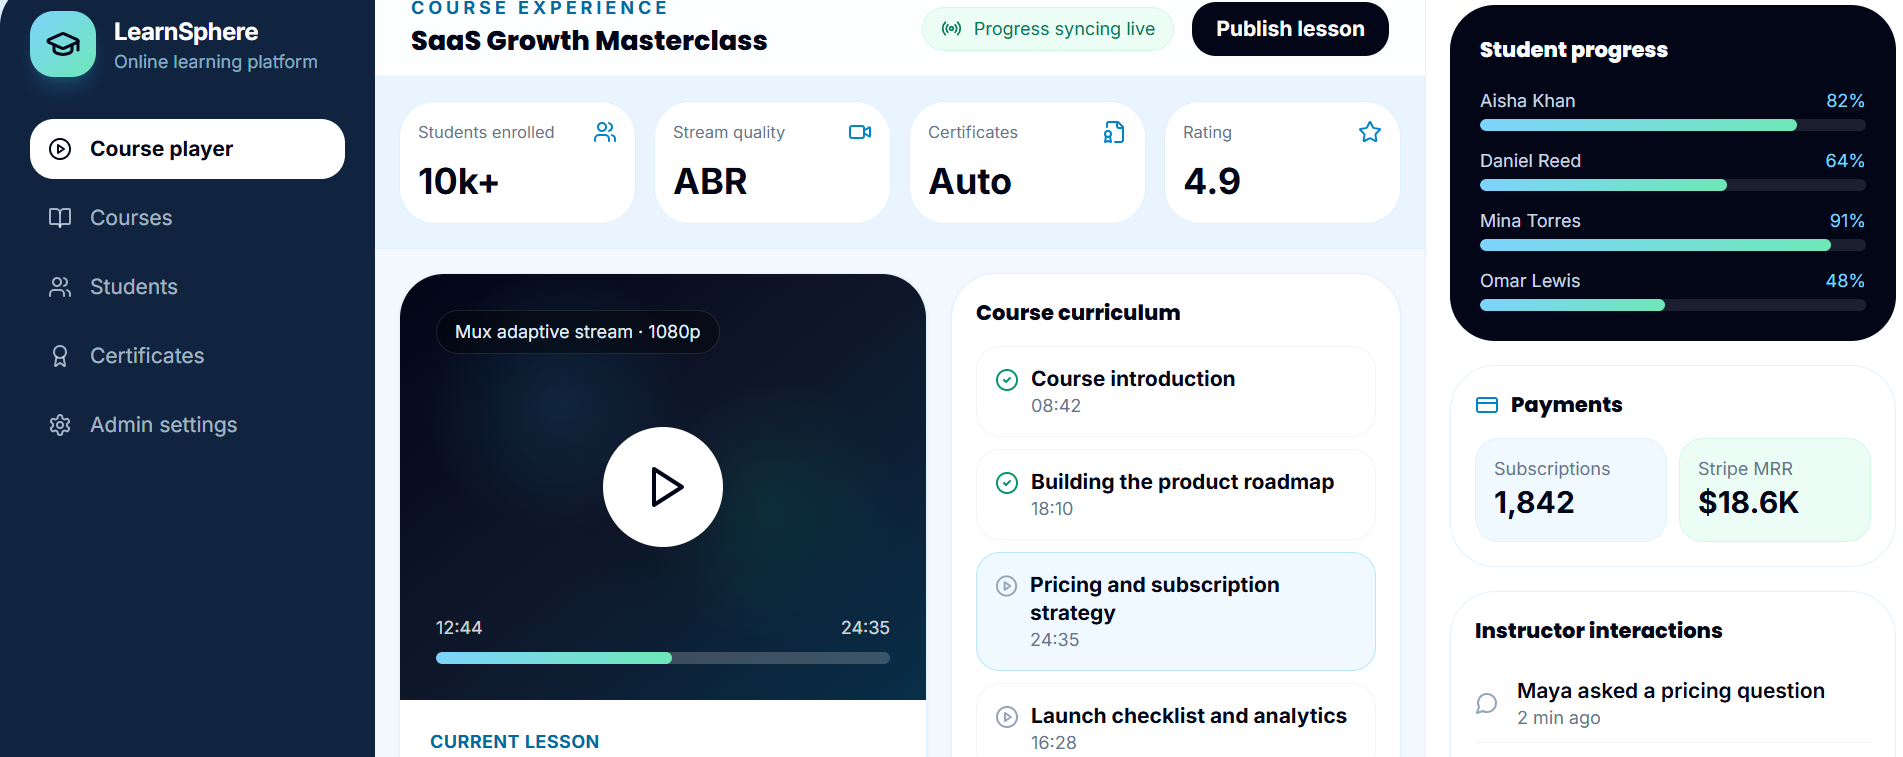Open Building the product roadmap lesson
This screenshot has width=1903, height=757.
1176,494
